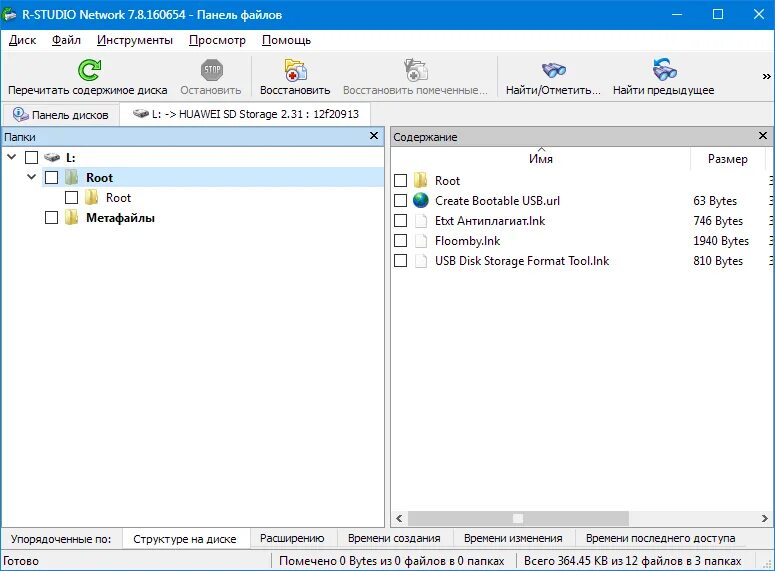775x571 pixels.
Task: Click status text Всего 364.45 KB
Action: point(633,561)
